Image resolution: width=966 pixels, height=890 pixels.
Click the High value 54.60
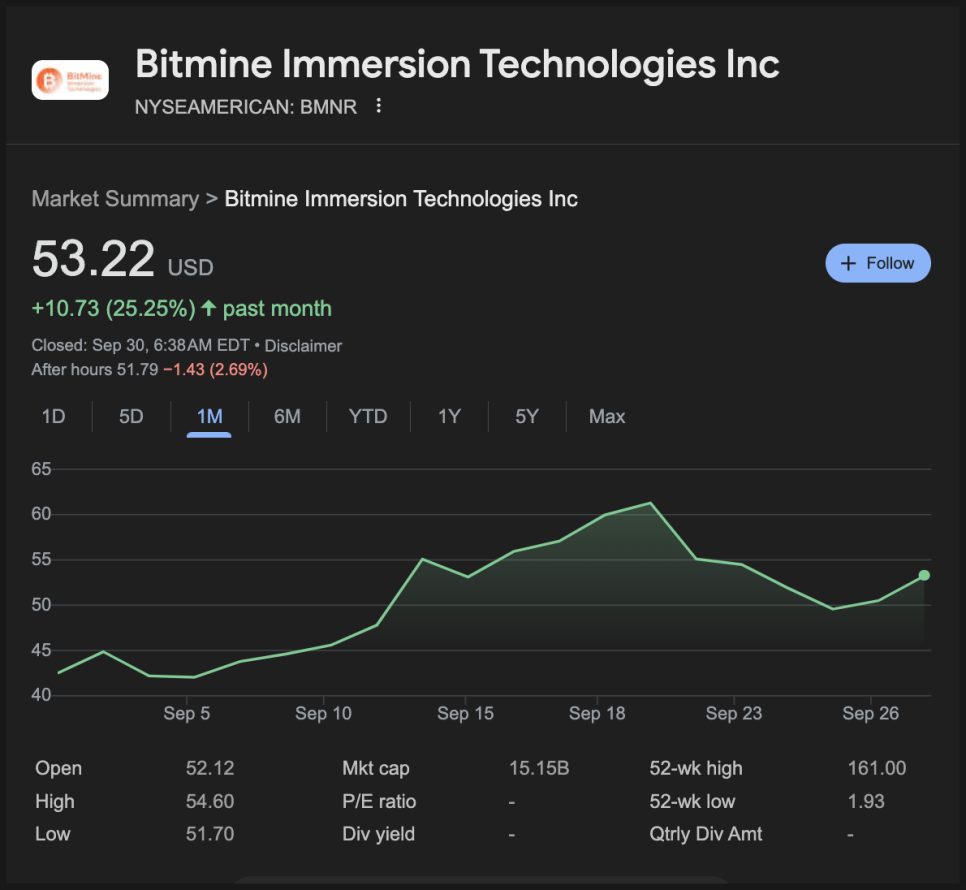tap(210, 801)
